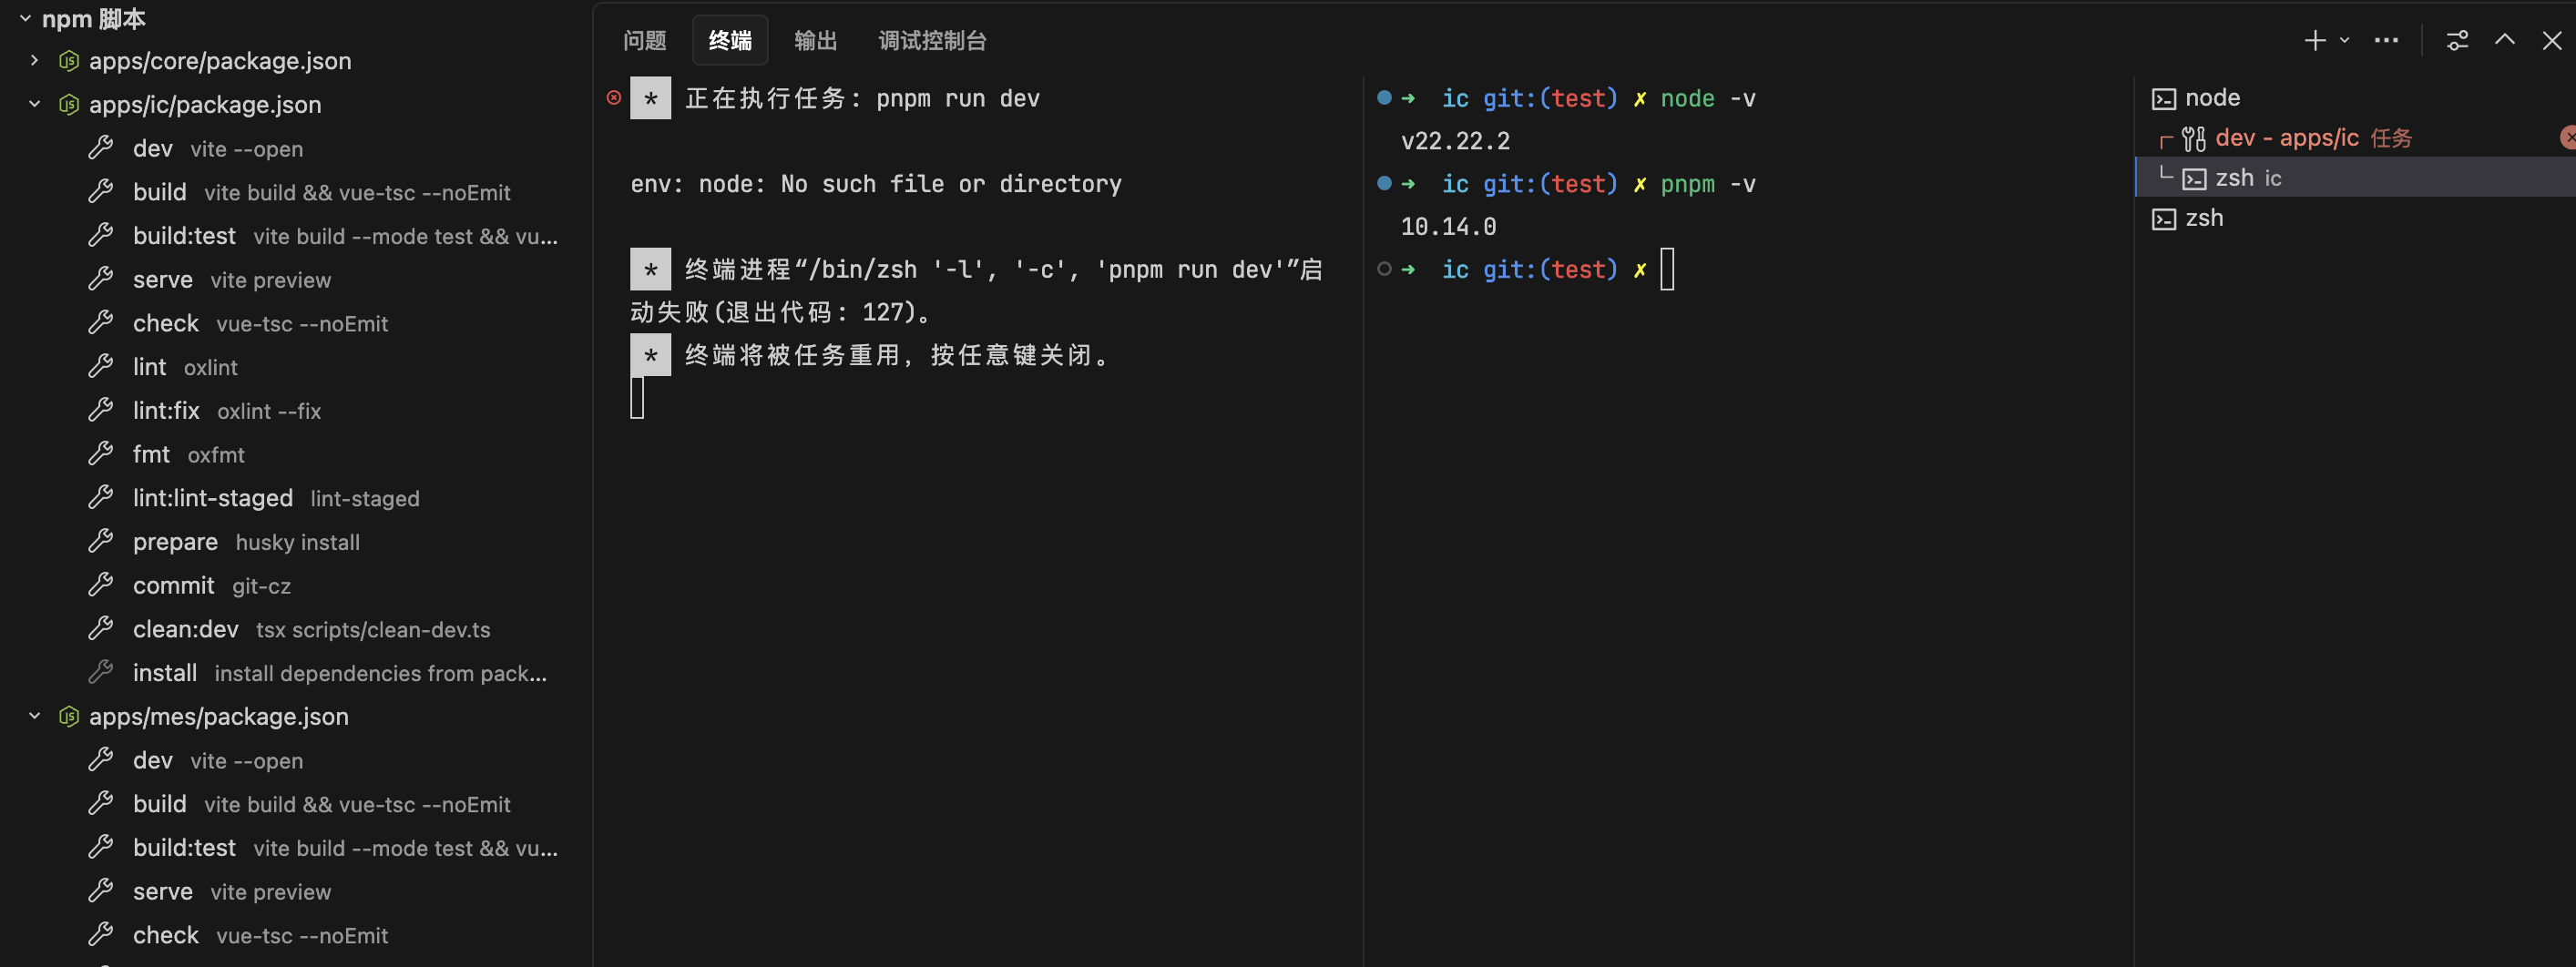Collapse apps/mes/package.json tree node
The width and height of the screenshot is (2576, 967).
point(34,716)
